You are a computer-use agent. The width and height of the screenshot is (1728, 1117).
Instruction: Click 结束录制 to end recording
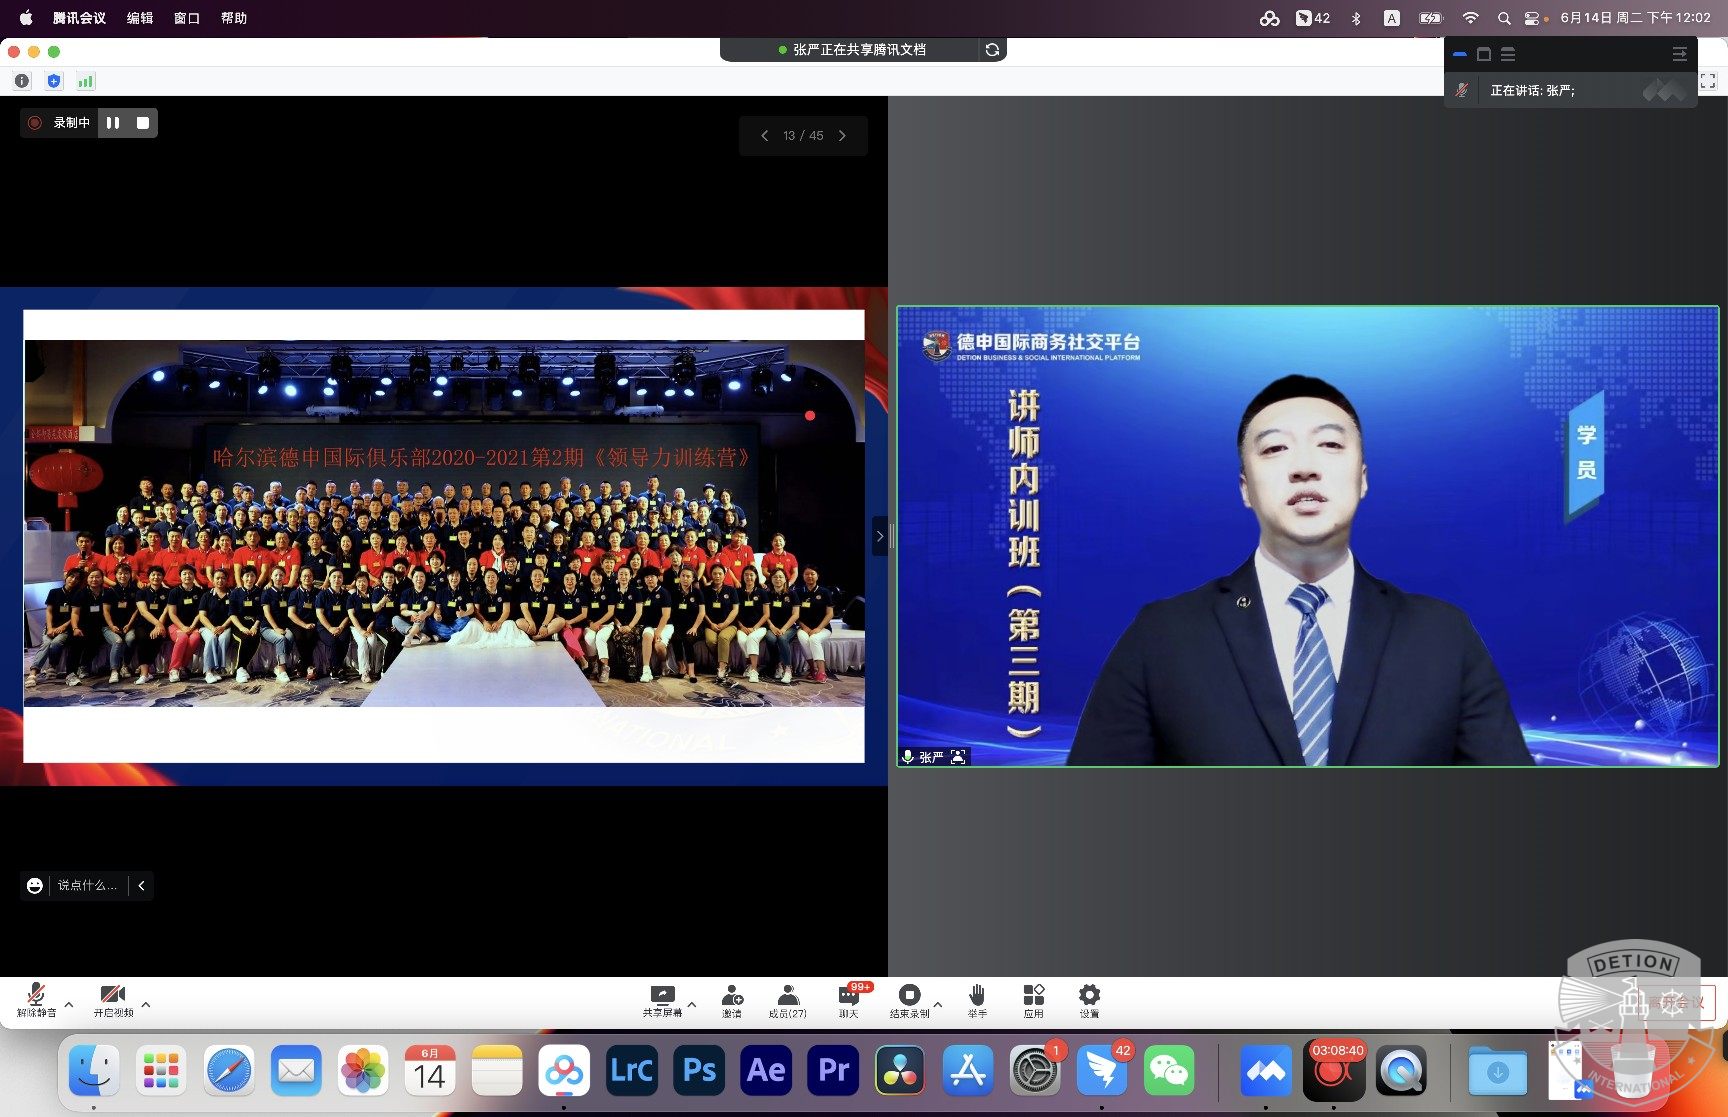pos(909,1000)
